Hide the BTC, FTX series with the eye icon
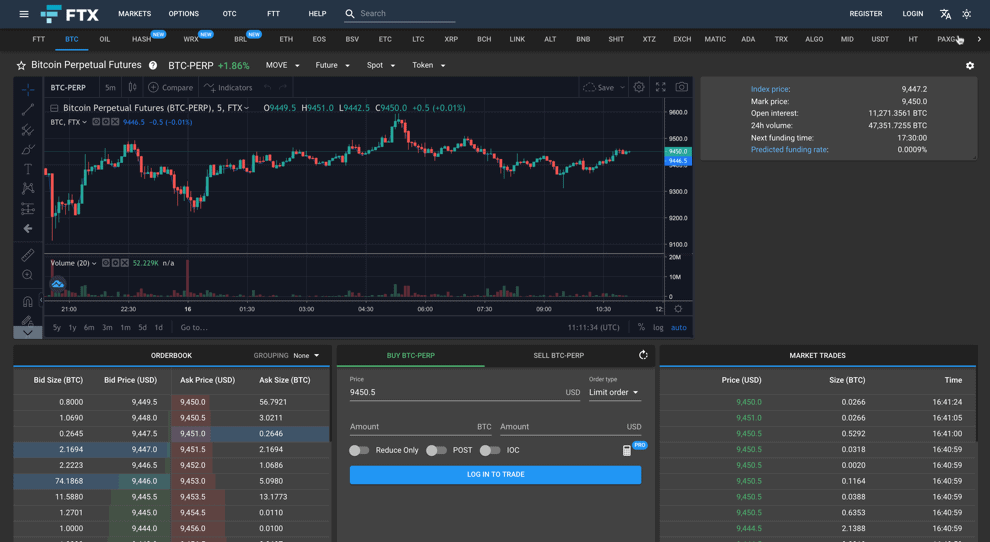This screenshot has height=542, width=990. [x=96, y=122]
